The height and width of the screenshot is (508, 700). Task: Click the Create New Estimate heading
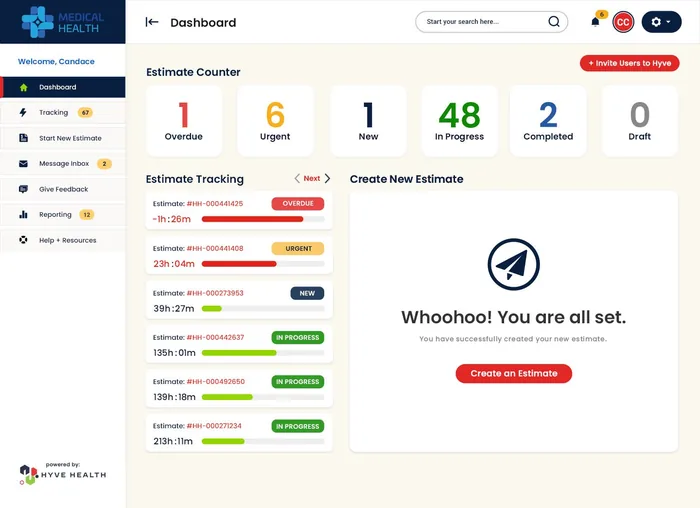pos(407,179)
